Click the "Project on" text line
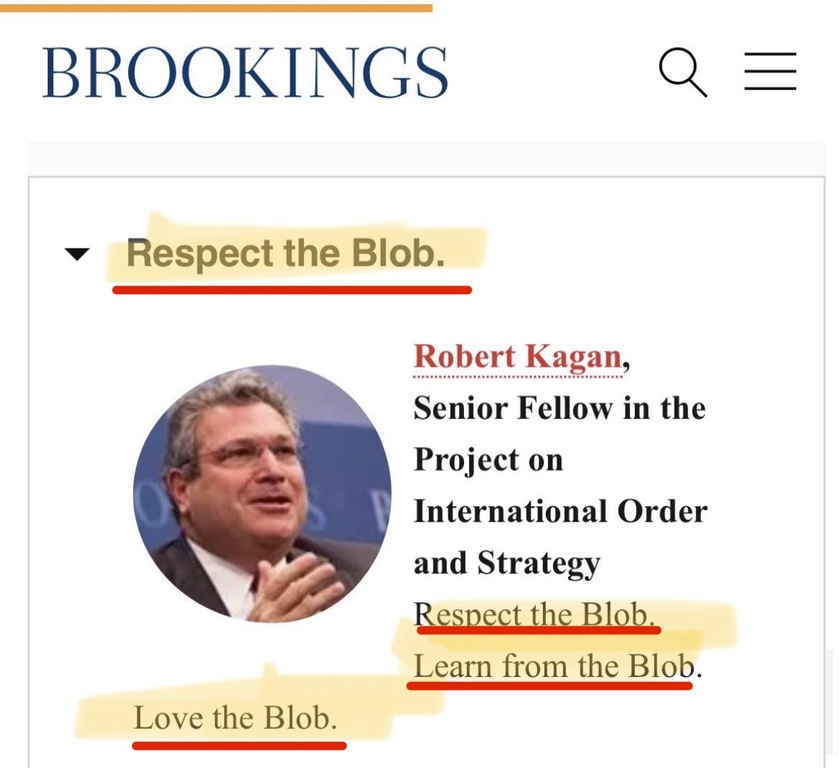The width and height of the screenshot is (839, 768). coord(488,460)
